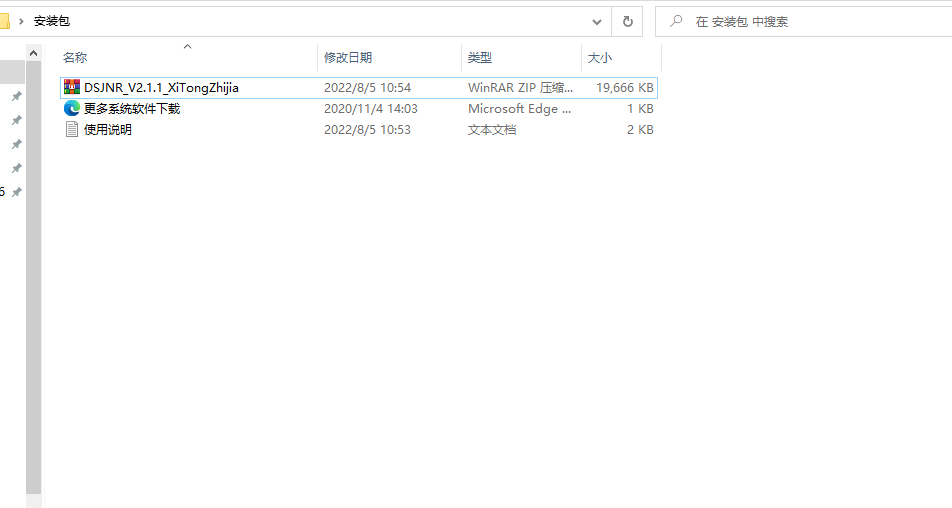Click the magnifier icon in search box

[676, 21]
